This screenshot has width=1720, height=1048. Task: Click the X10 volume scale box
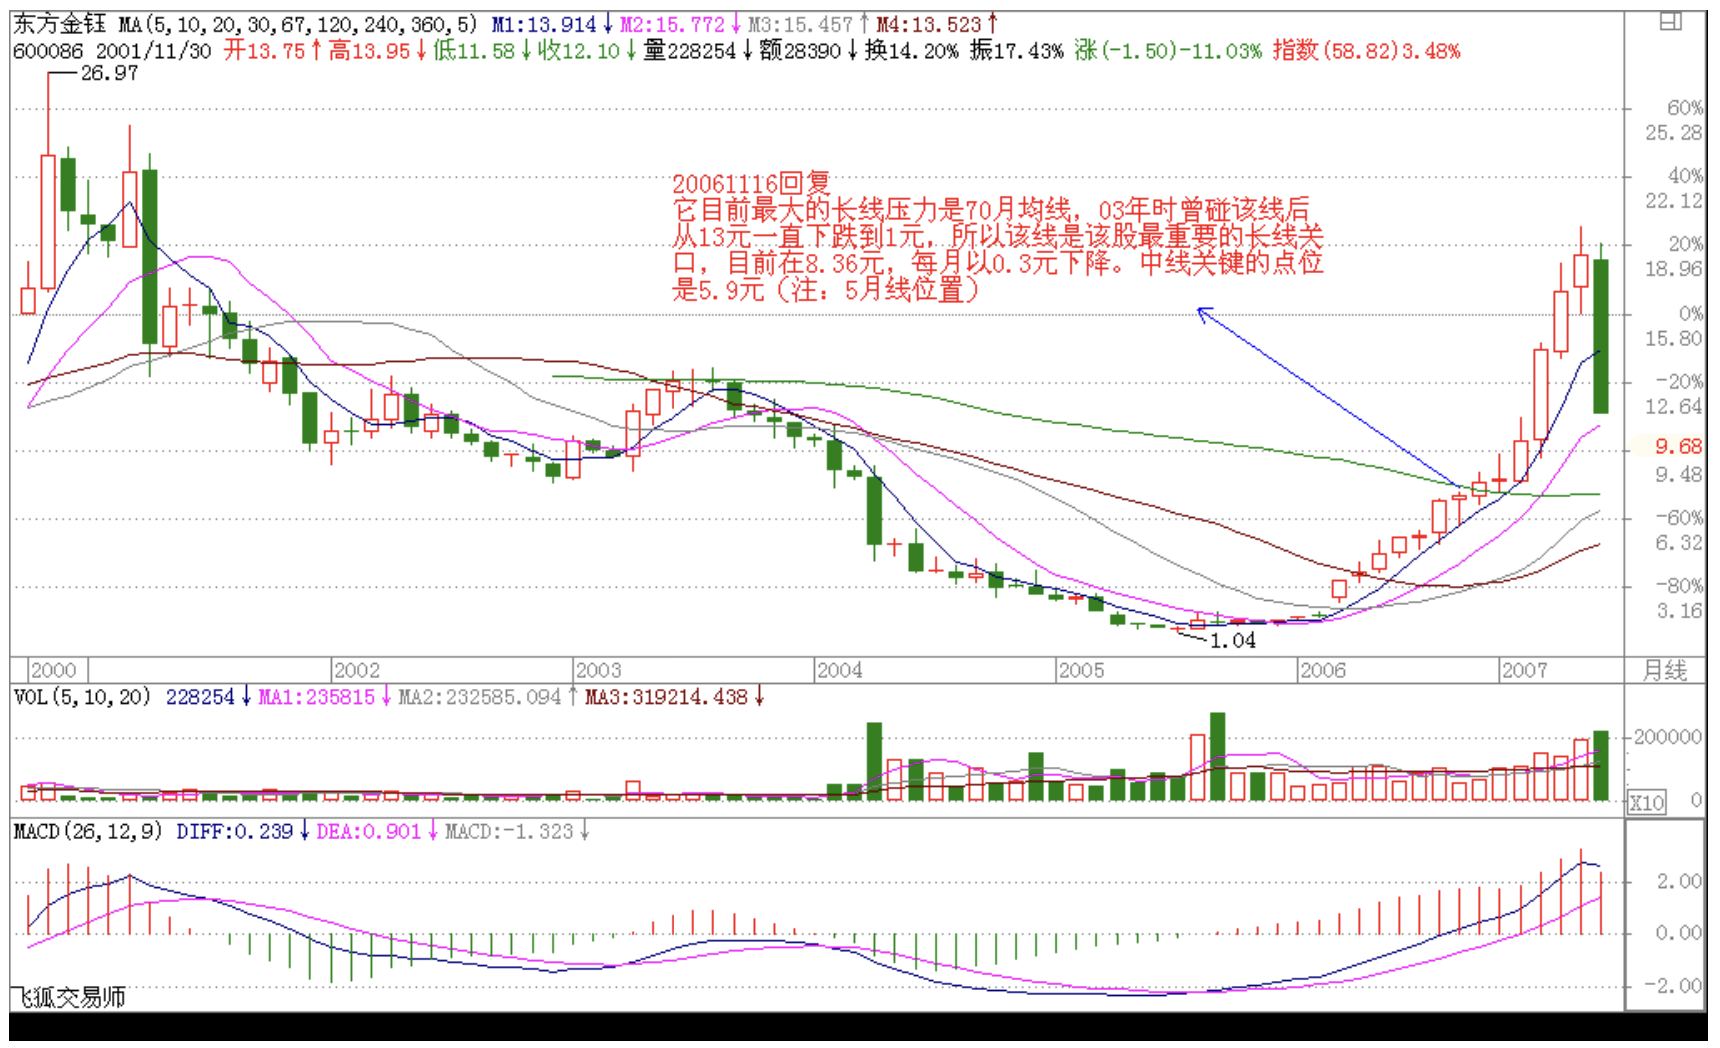[1646, 802]
